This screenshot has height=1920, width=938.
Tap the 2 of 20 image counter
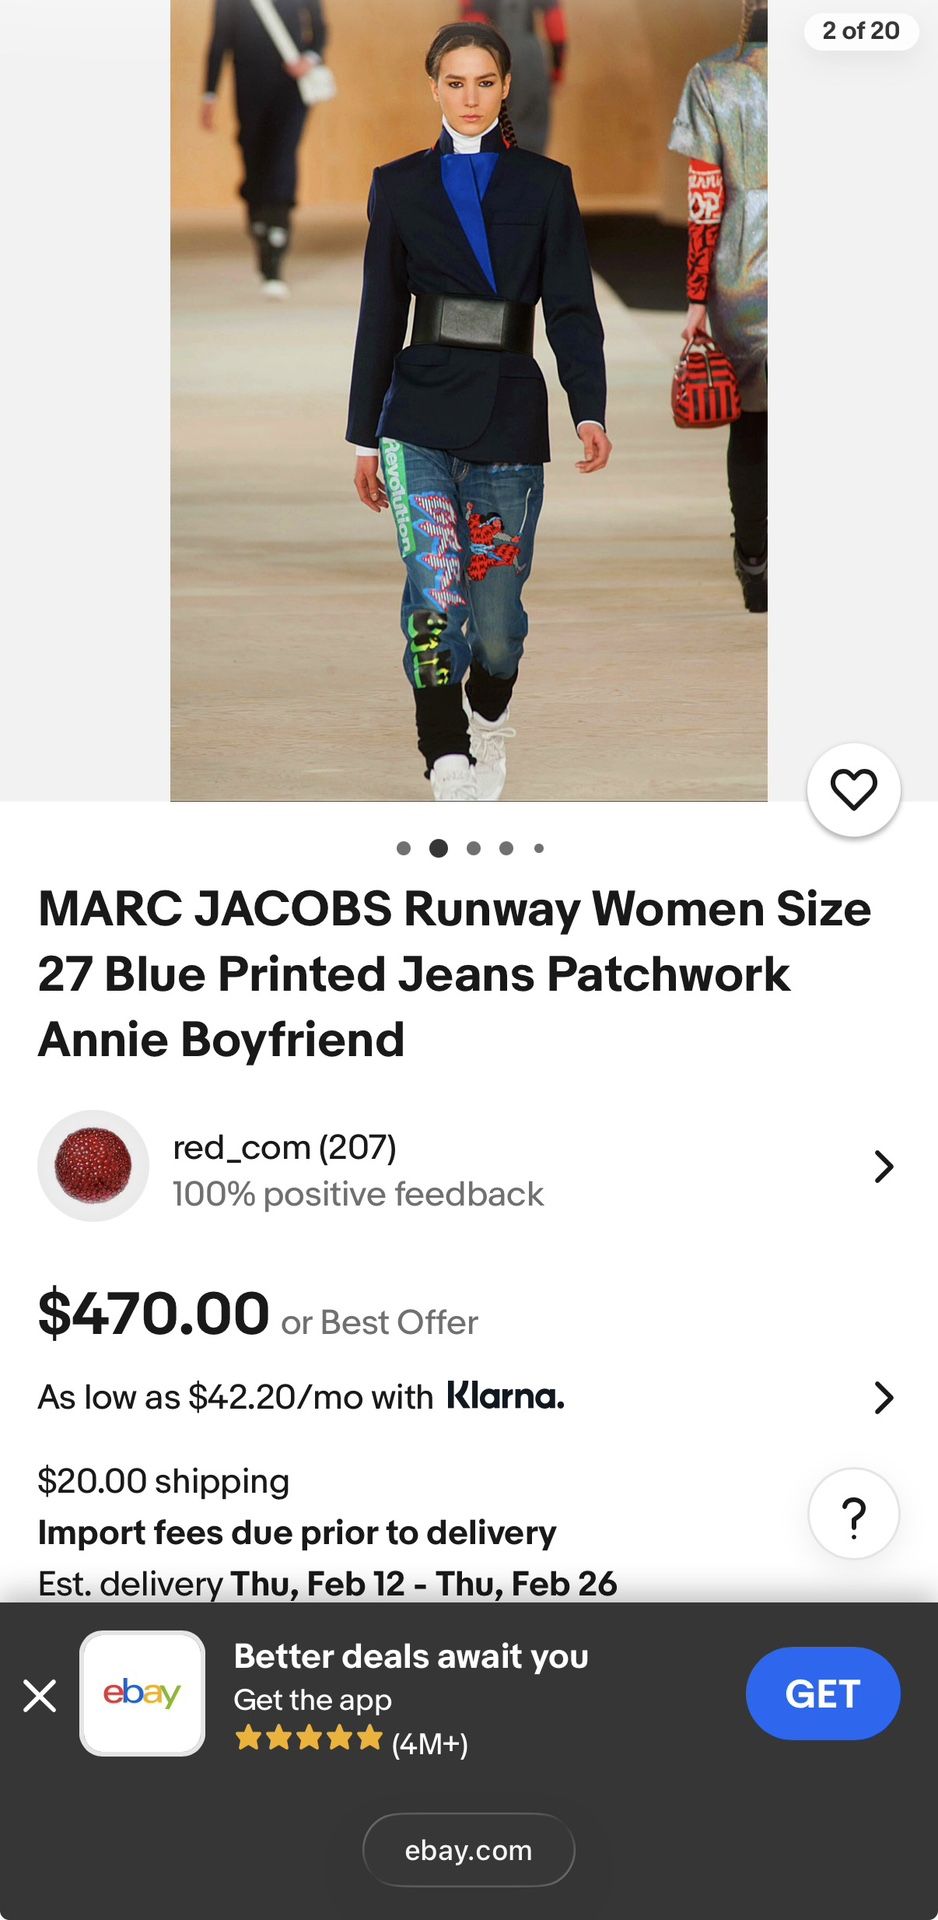click(x=860, y=31)
